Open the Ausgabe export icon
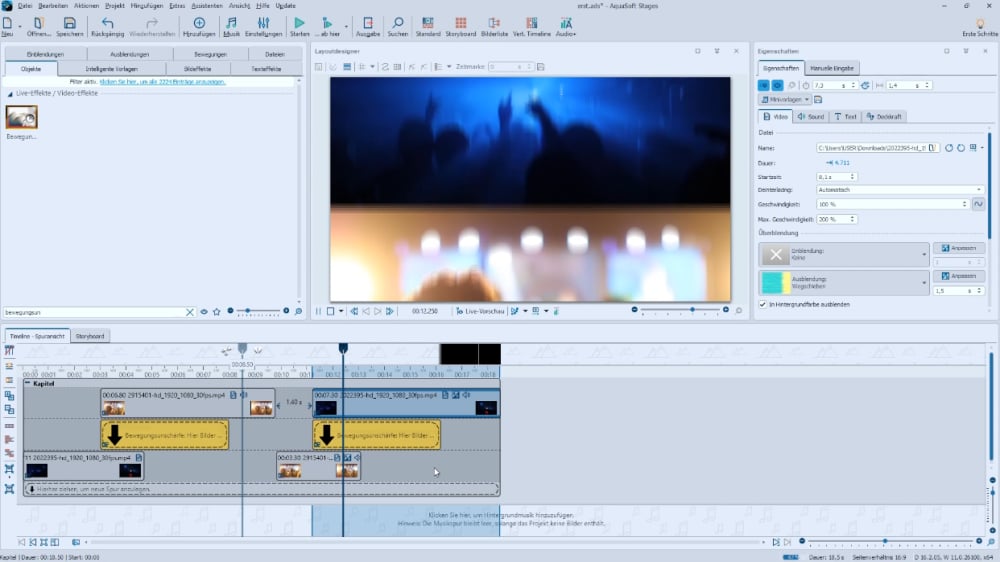Screen dimensions: 1000x562 [x=367, y=23]
